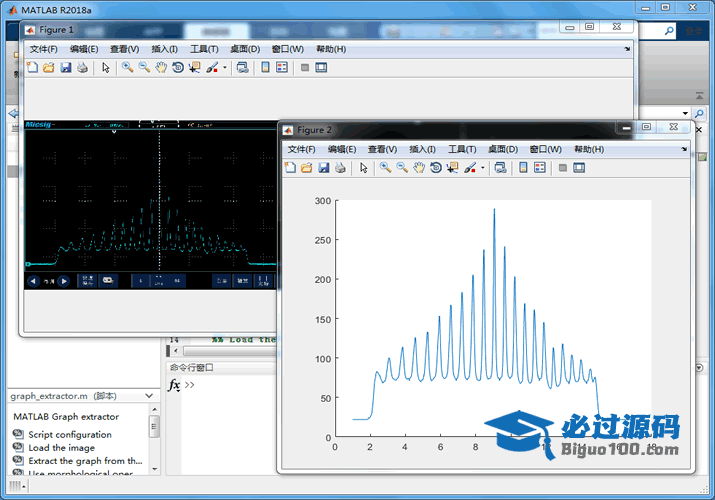This screenshot has height=500, width=715.
Task: Select the Rotate 3D tool in Figure 1
Action: pos(177,68)
